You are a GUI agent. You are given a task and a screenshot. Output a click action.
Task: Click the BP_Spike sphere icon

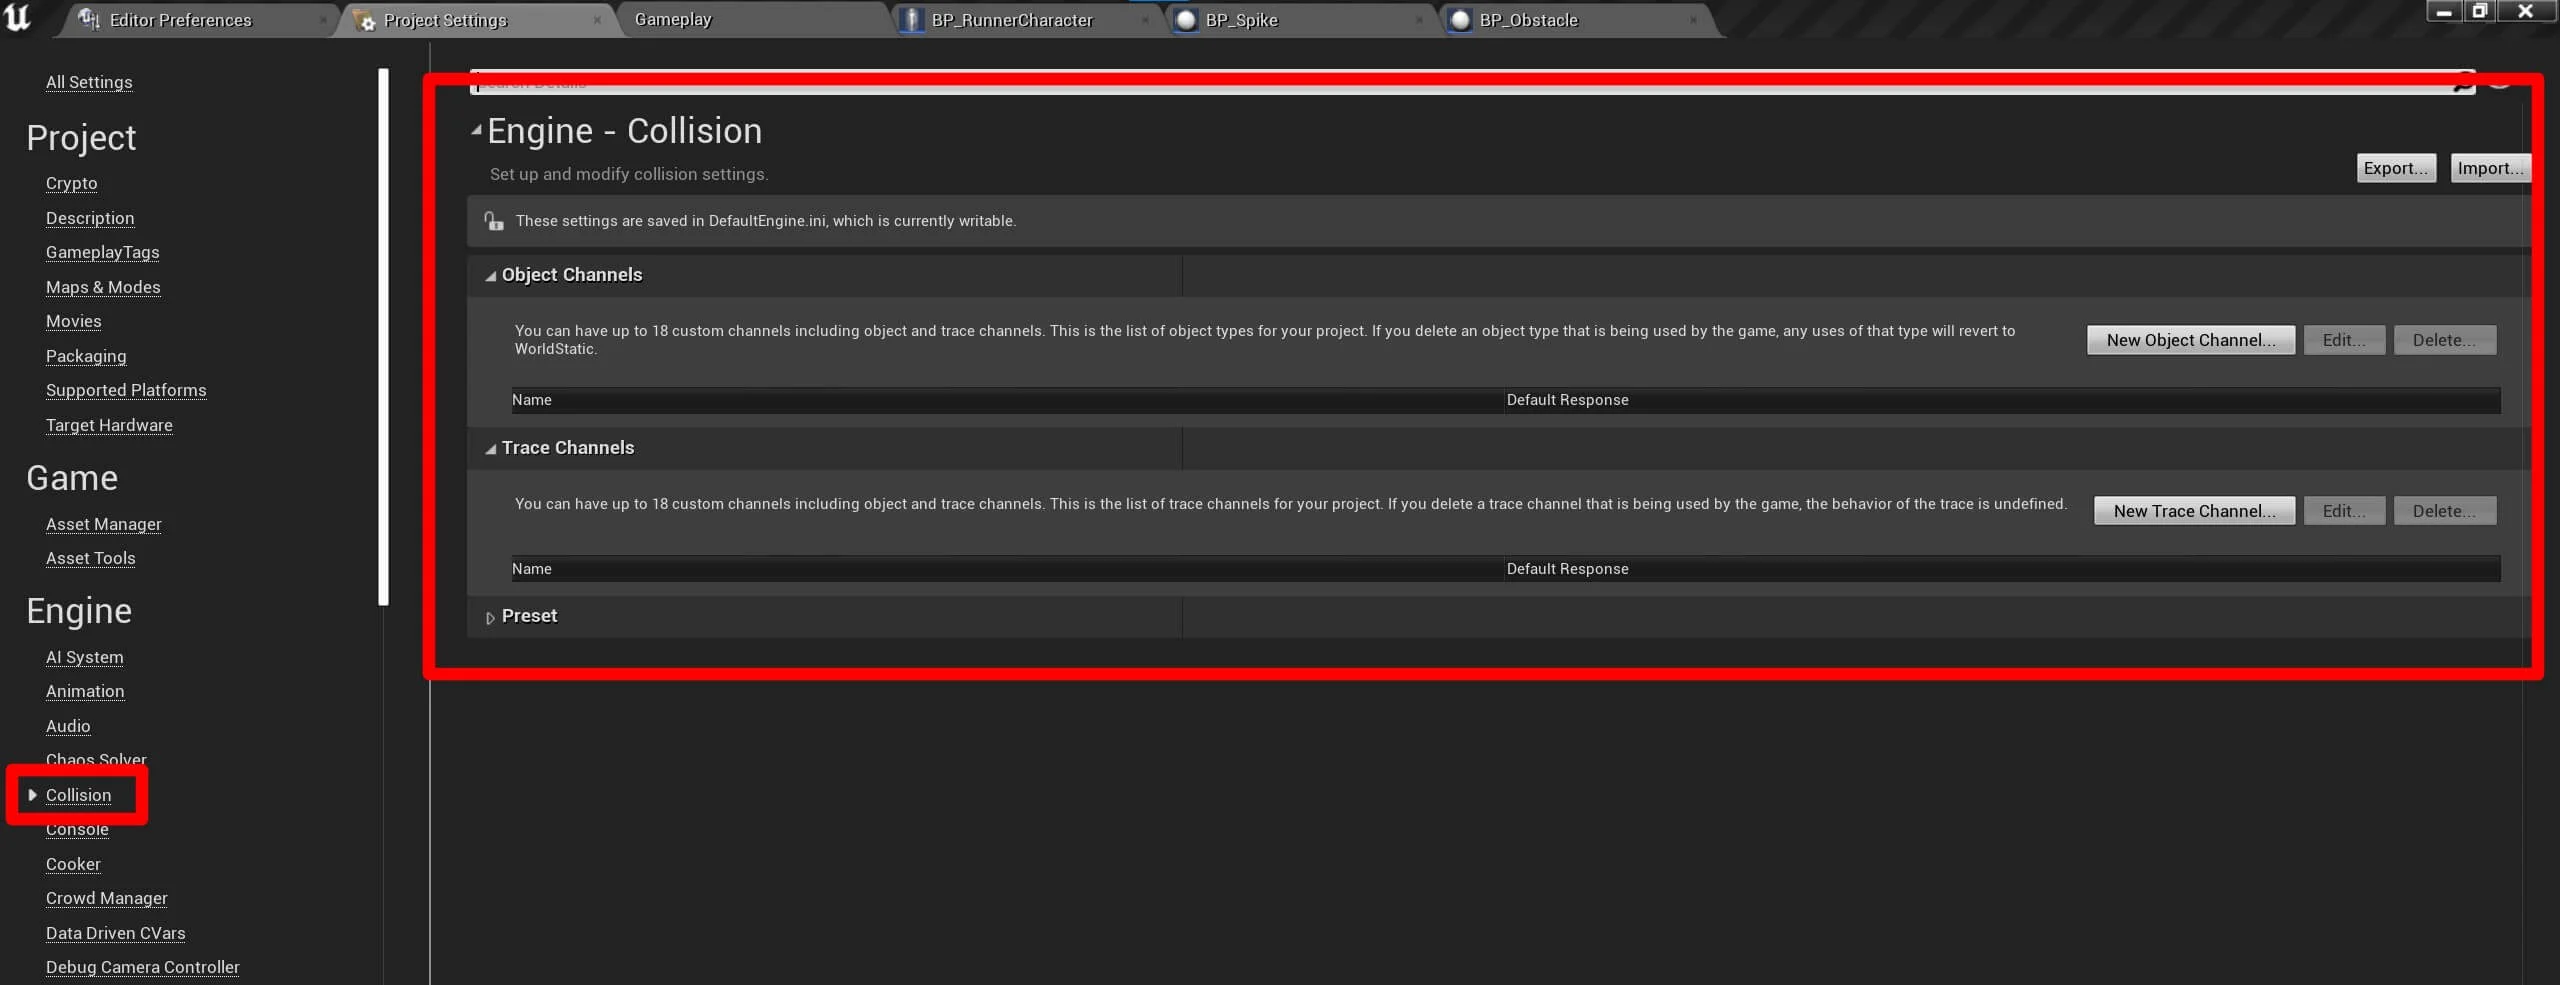(1186, 20)
